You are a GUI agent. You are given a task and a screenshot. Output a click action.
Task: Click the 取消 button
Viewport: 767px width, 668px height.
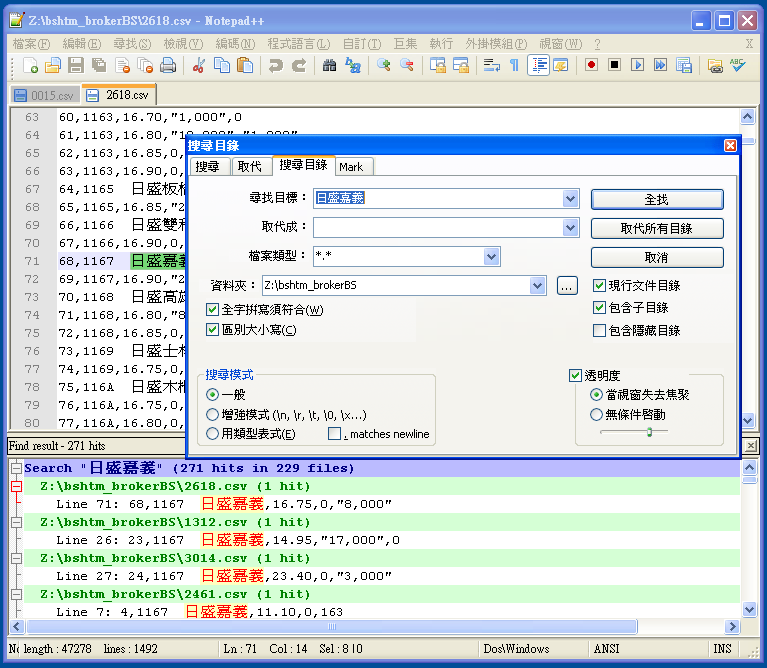[656, 257]
